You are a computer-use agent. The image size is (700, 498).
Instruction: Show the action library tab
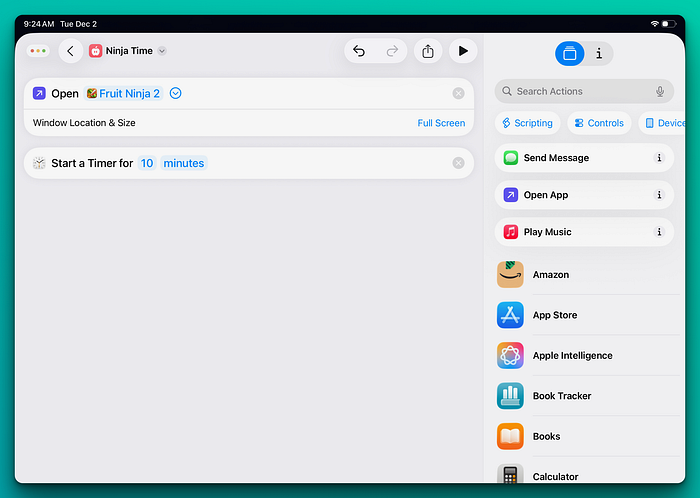[570, 54]
